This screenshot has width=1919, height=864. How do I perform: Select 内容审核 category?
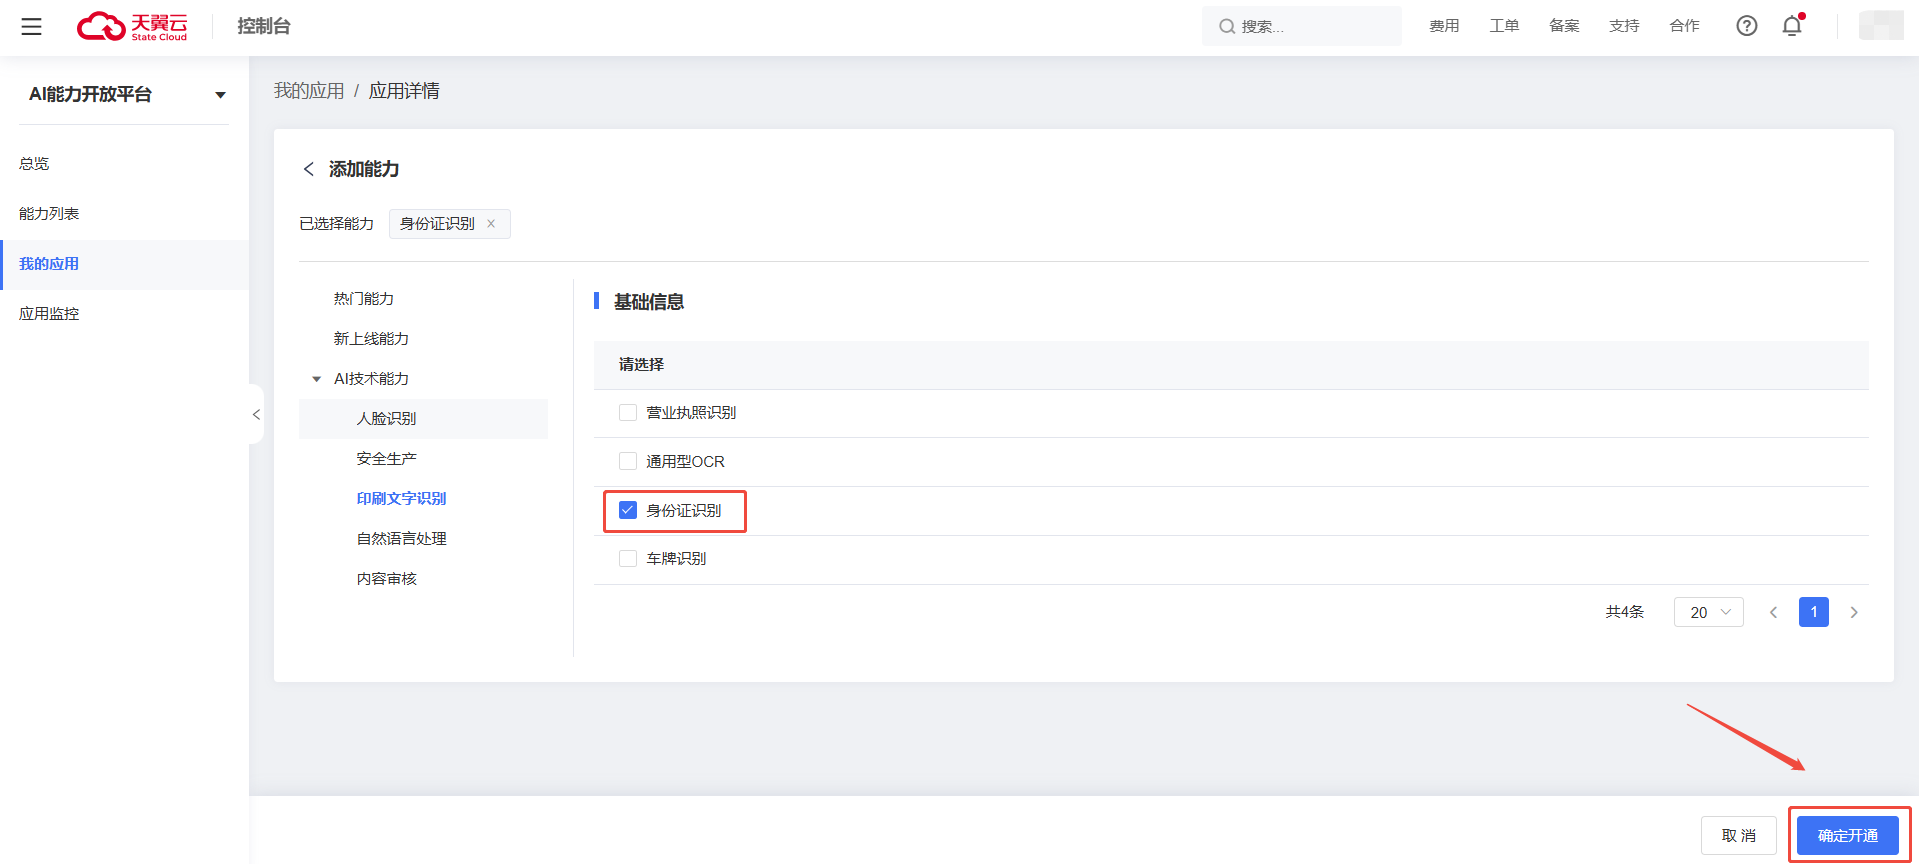tap(387, 579)
